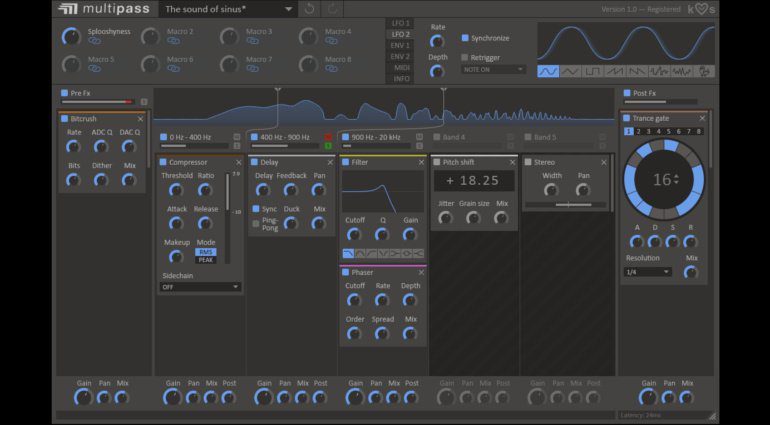Choose the band-pass filter type icon
The width and height of the screenshot is (770, 425).
coord(360,254)
